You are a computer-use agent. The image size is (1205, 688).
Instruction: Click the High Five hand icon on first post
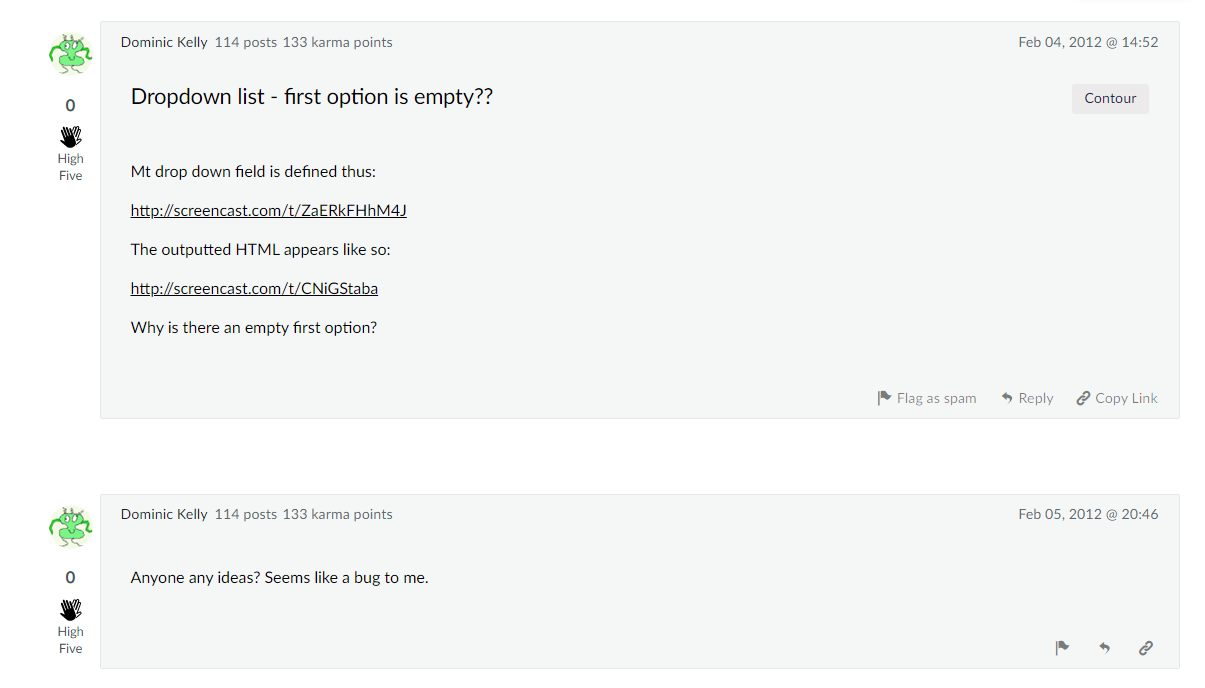tap(70, 137)
